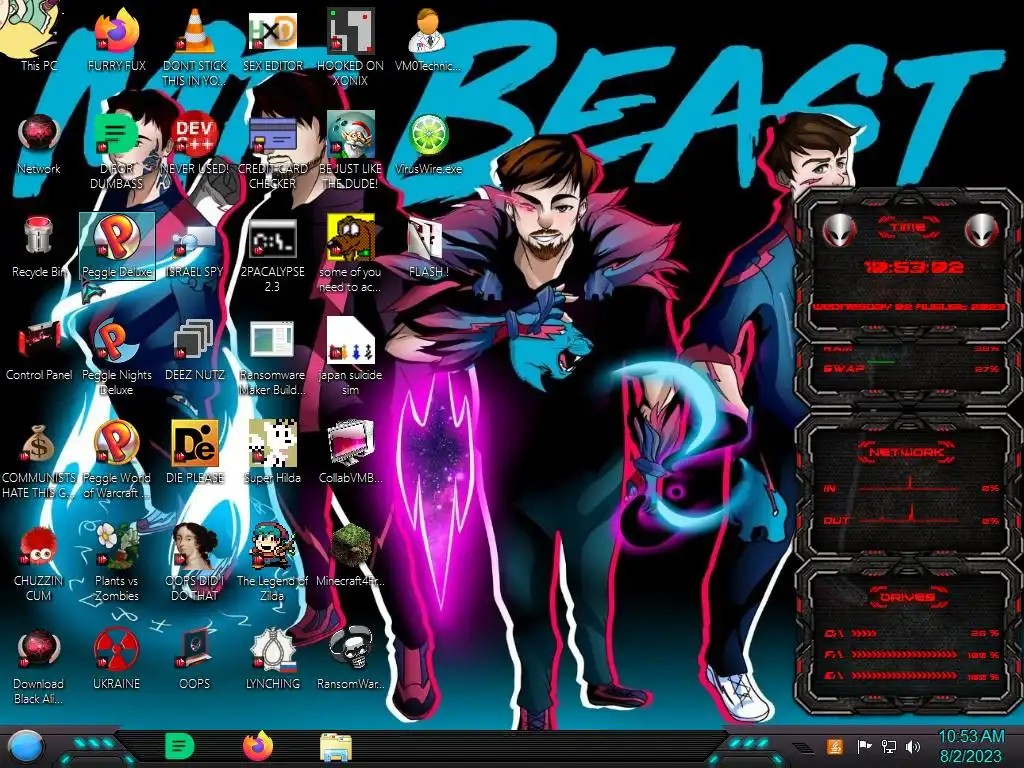The width and height of the screenshot is (1024, 768).
Task: Open the orange tray icon in system tray
Action: [x=834, y=746]
